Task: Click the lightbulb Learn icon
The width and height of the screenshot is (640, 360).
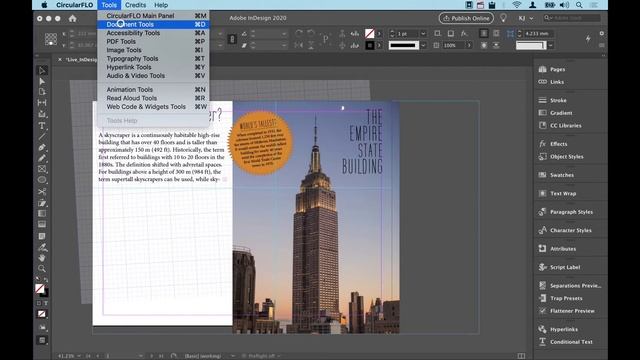Action: (503, 18)
